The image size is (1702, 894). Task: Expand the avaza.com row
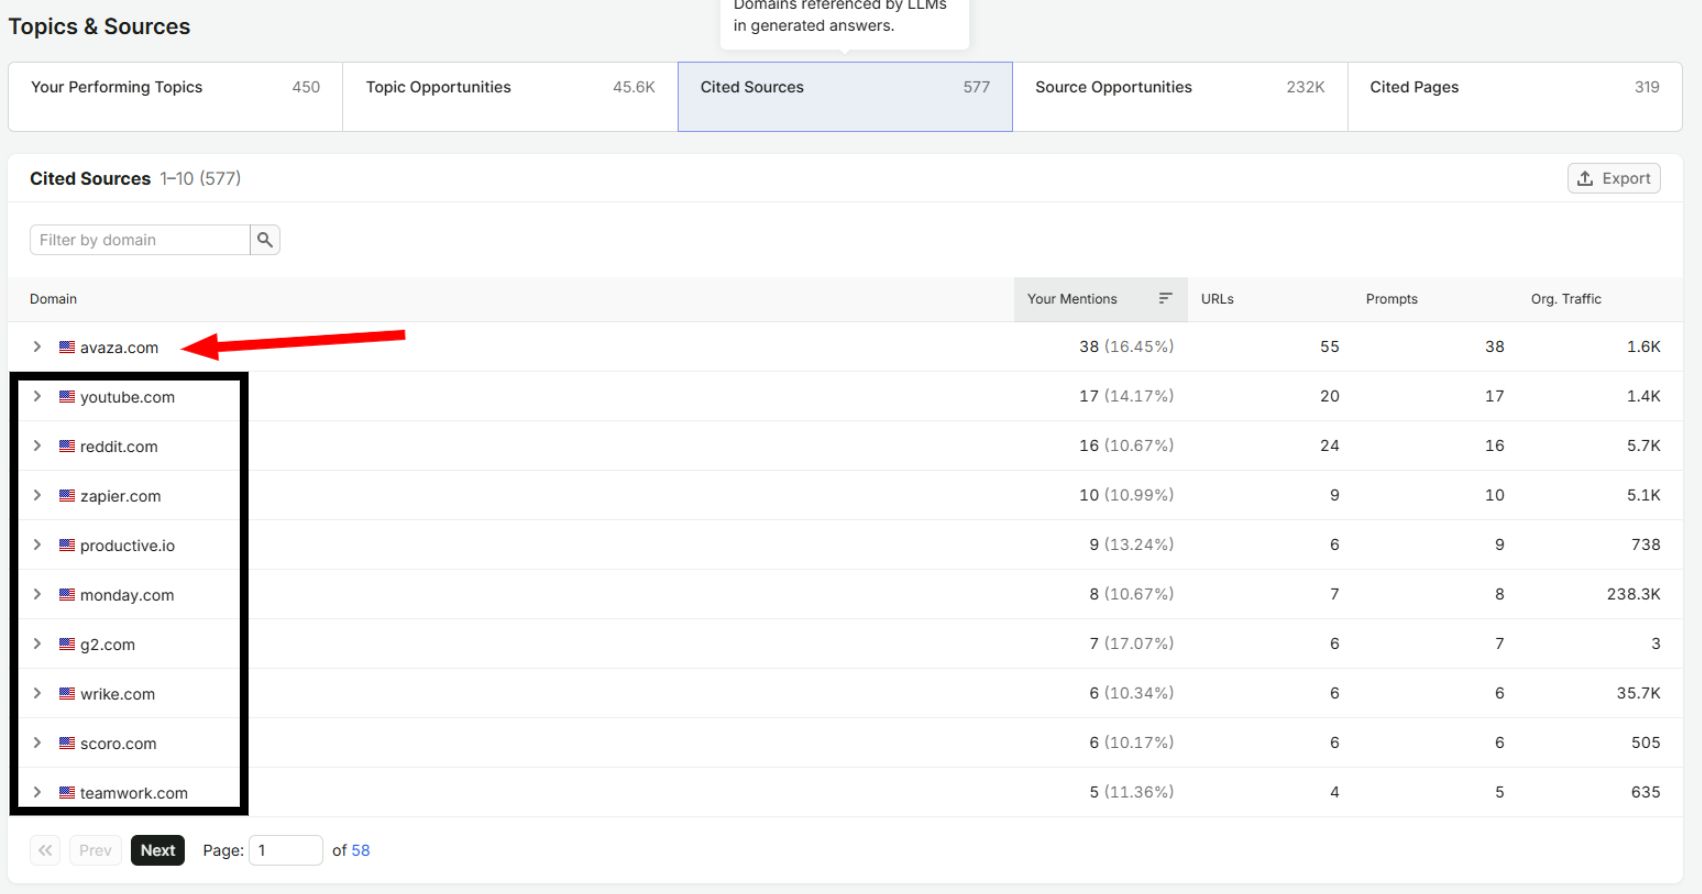coord(37,347)
